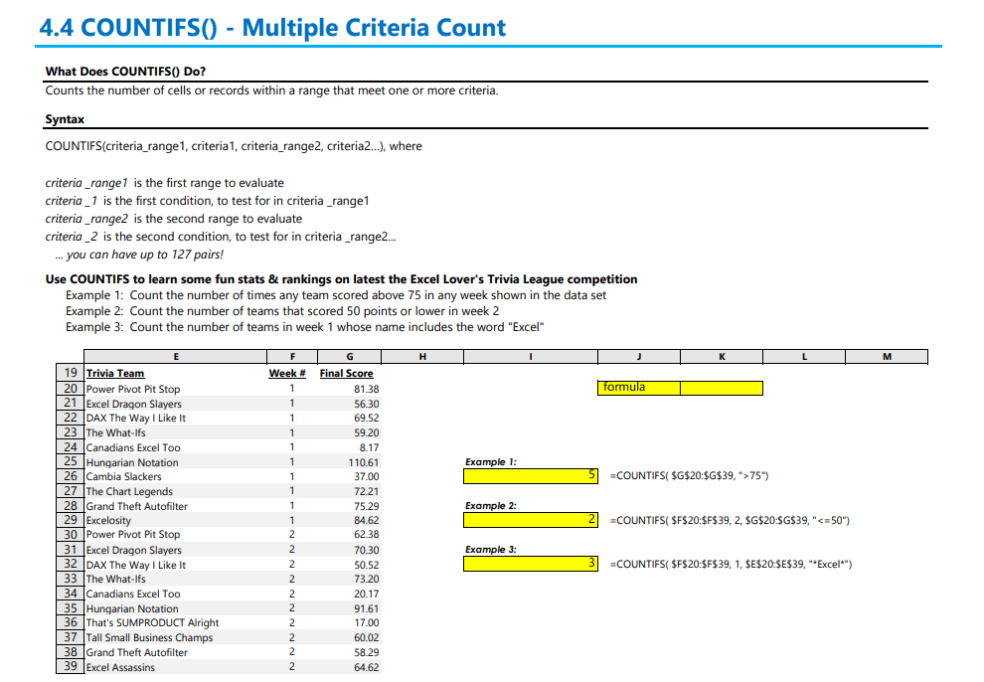Click column header G
This screenshot has height=682, width=984.
[x=347, y=356]
